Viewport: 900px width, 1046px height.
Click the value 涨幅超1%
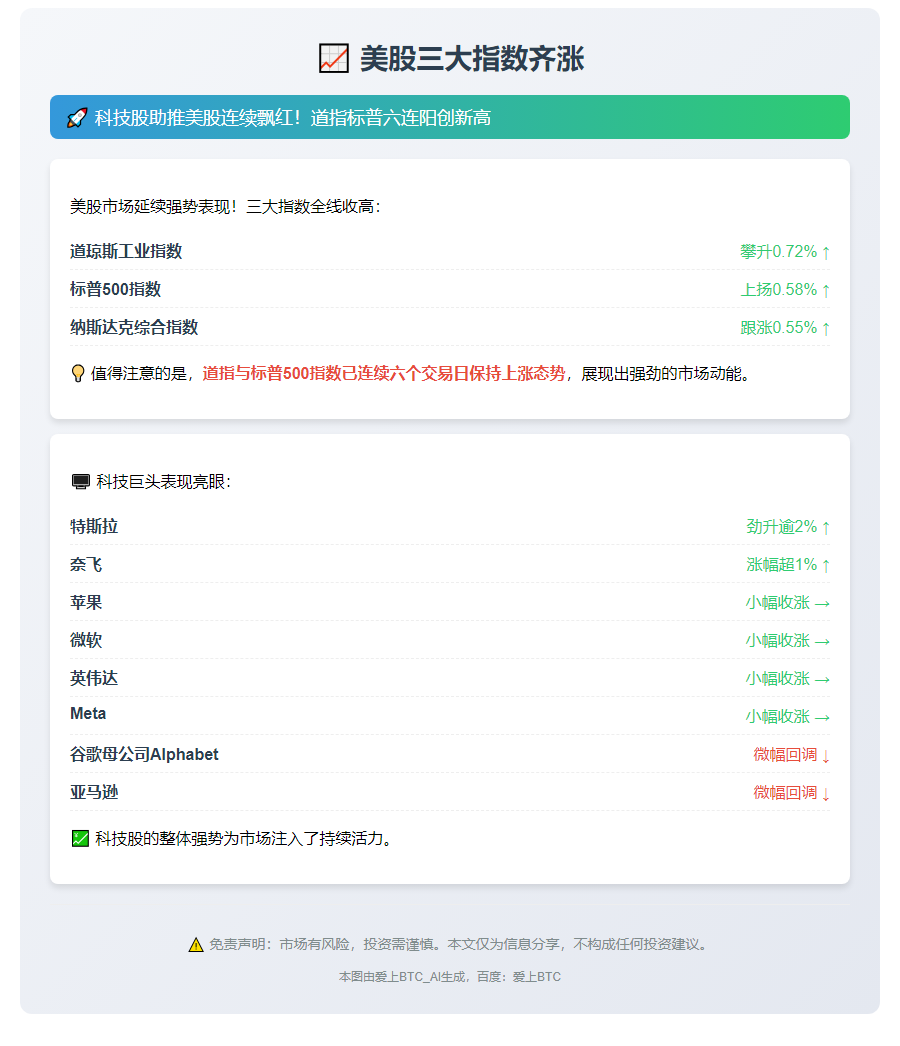pyautogui.click(x=781, y=564)
